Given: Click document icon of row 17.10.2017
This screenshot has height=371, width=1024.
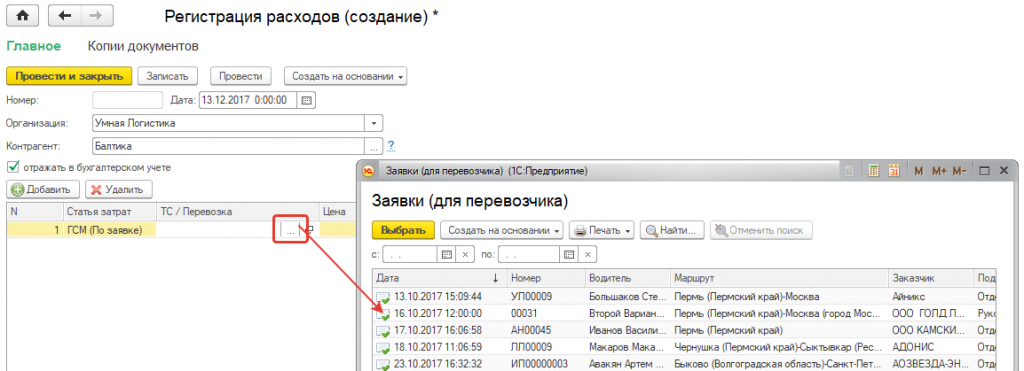Looking at the screenshot, I should click(384, 330).
